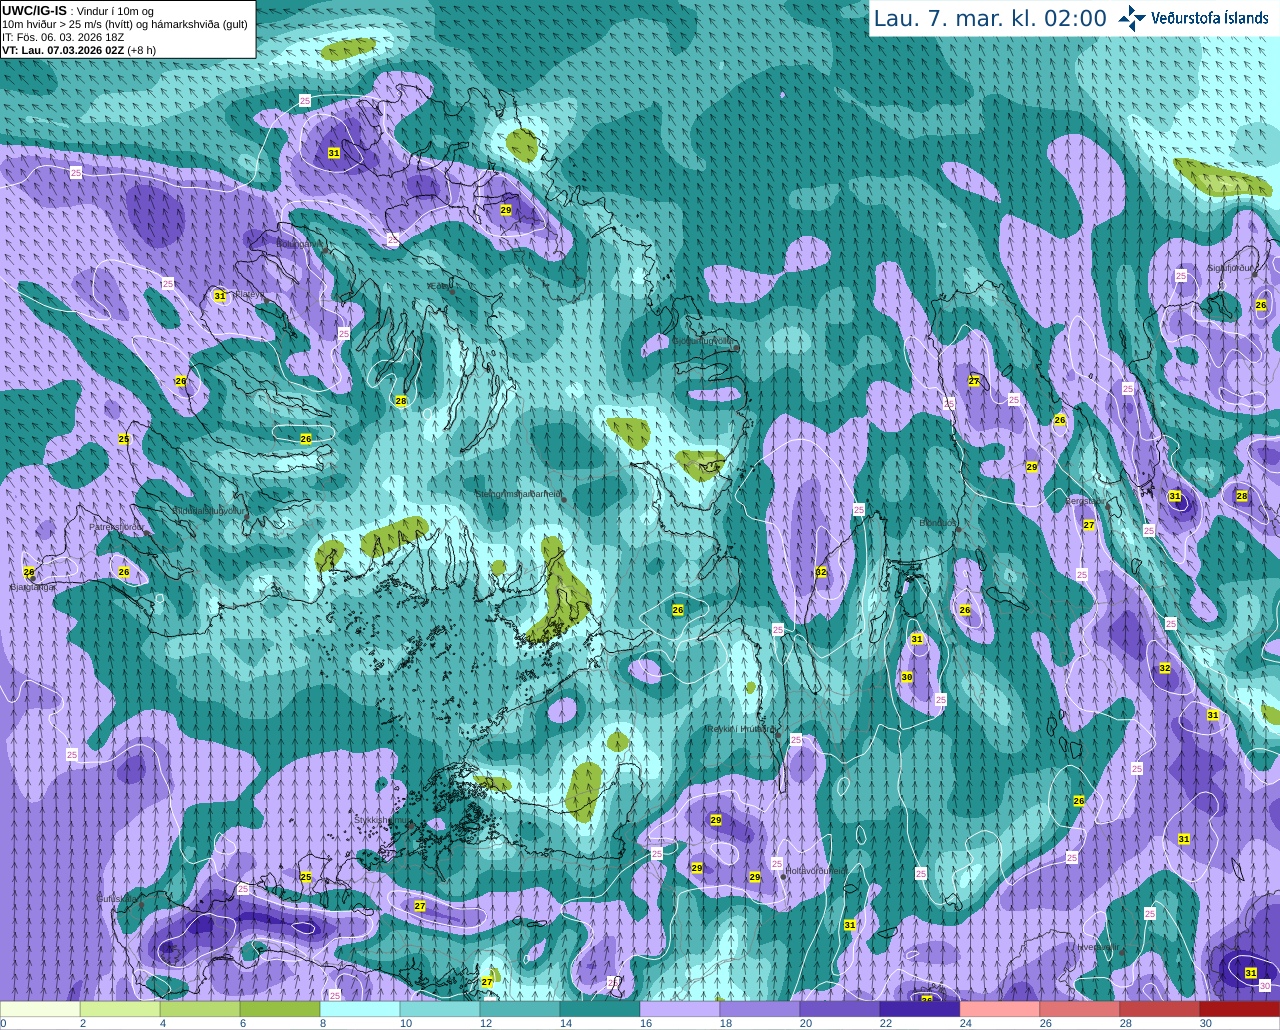Click the Siglufjörður station label
Screen dimensions: 1280x1030
[1230, 268]
